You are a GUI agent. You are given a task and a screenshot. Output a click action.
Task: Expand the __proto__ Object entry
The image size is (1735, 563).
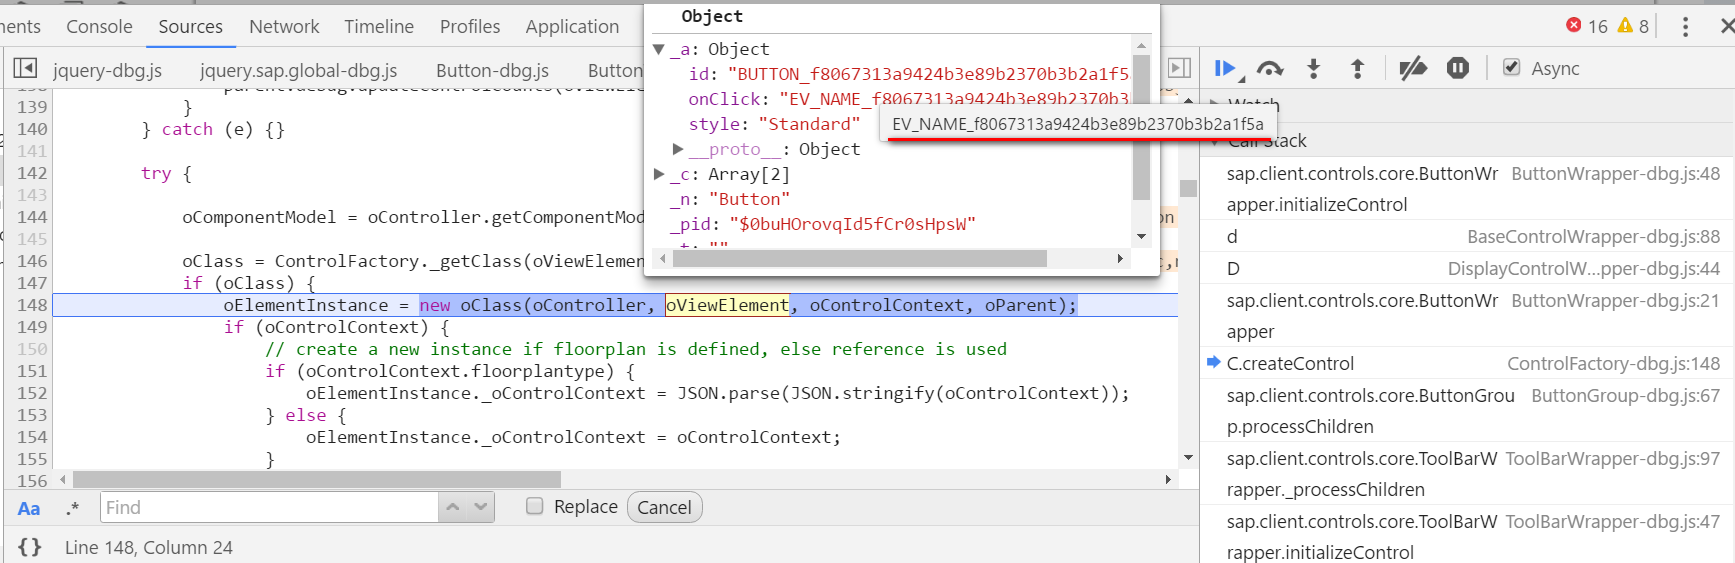click(678, 149)
